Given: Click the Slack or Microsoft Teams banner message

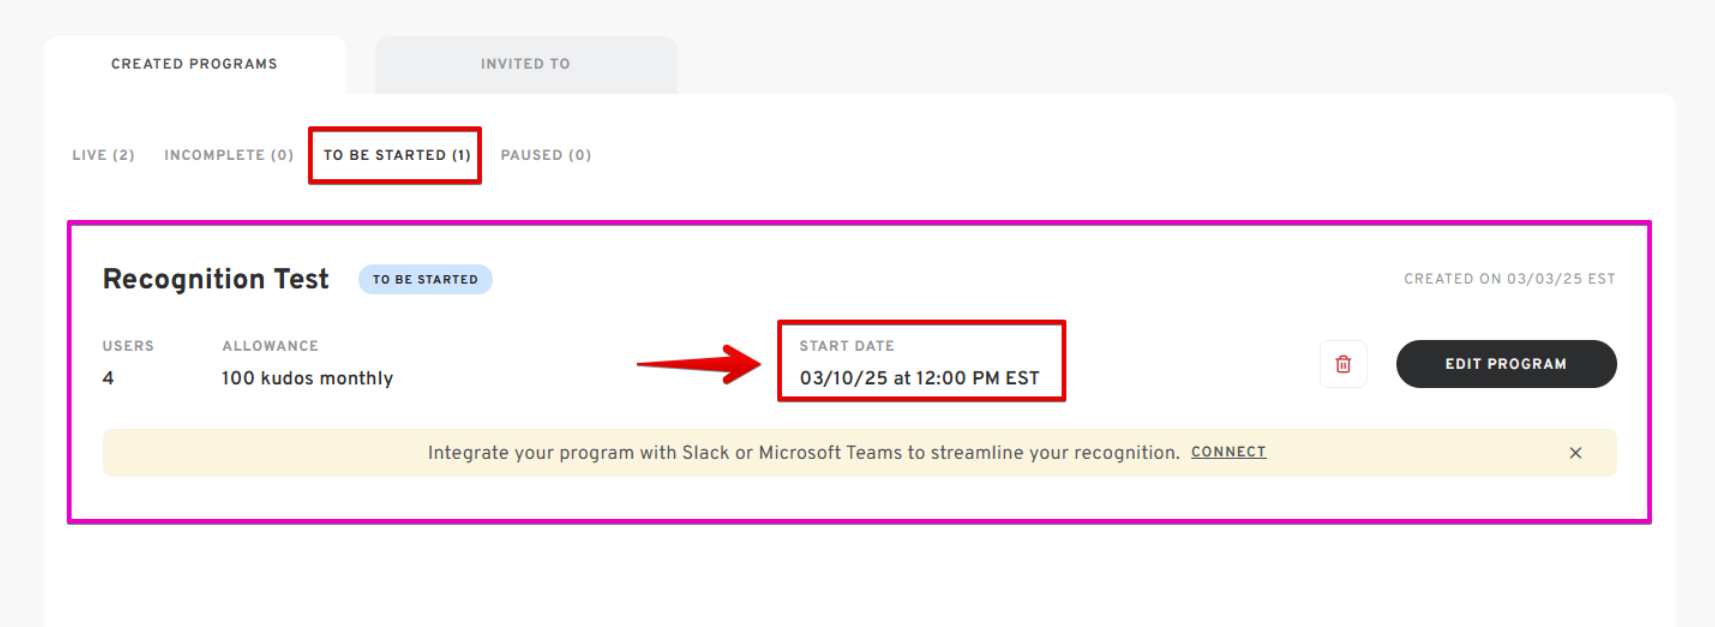Looking at the screenshot, I should point(803,453).
